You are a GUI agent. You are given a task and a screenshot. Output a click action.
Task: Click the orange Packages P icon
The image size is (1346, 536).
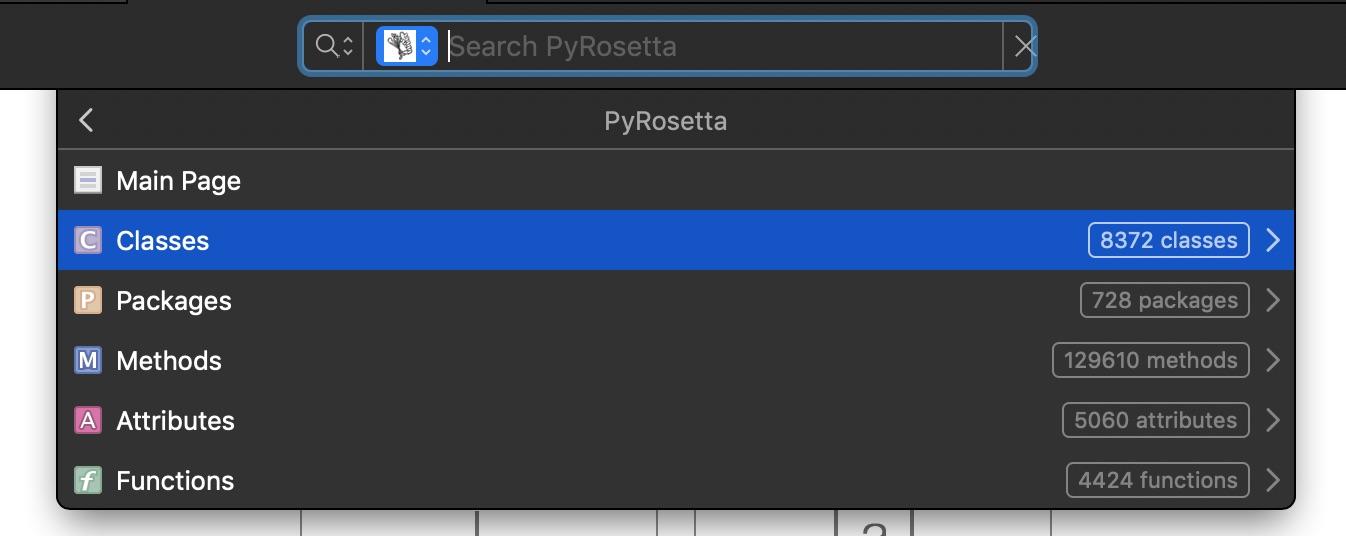pos(88,301)
